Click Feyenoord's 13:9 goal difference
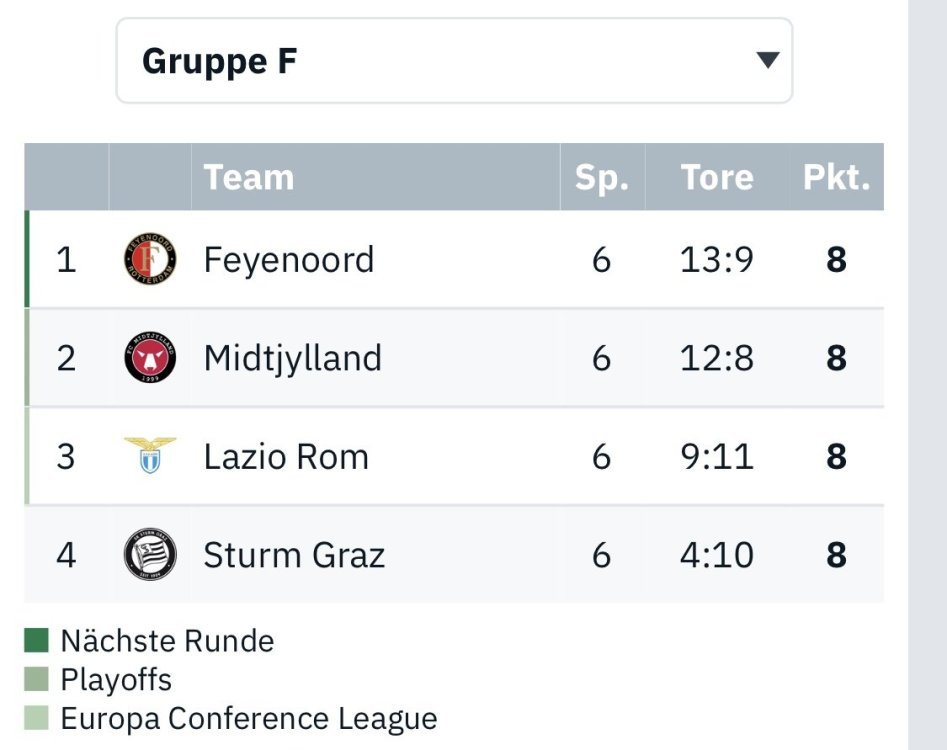 pos(717,260)
